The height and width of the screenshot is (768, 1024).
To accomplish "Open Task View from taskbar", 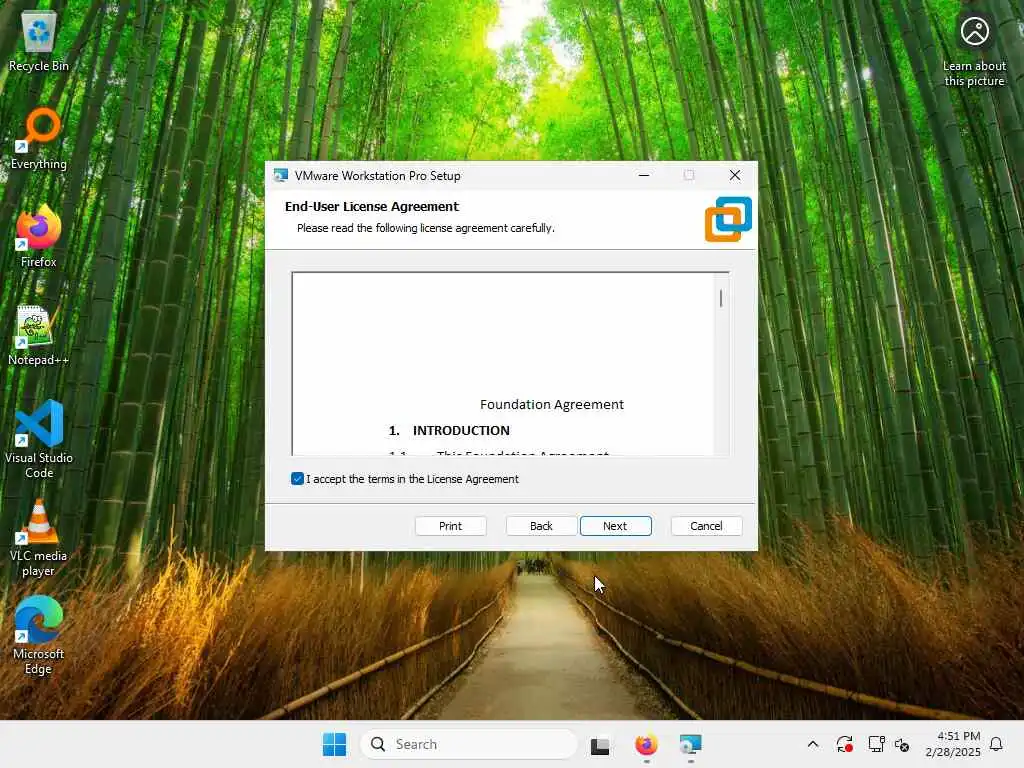I will 600,745.
